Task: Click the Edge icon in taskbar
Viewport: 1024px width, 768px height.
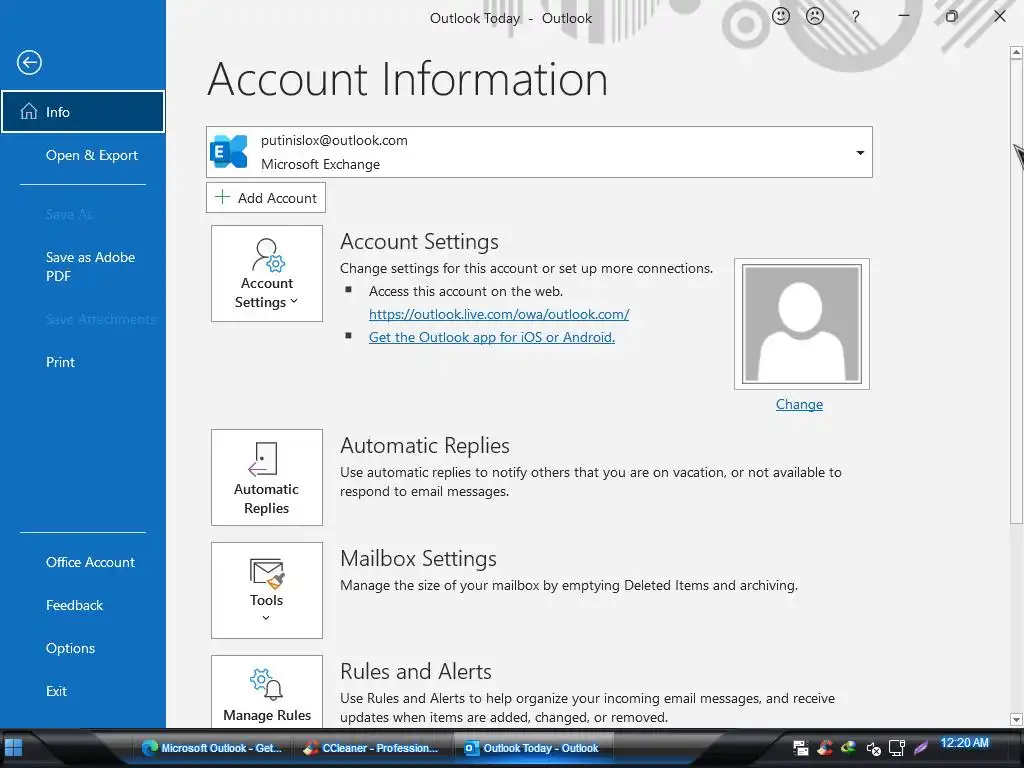Action: coord(150,748)
